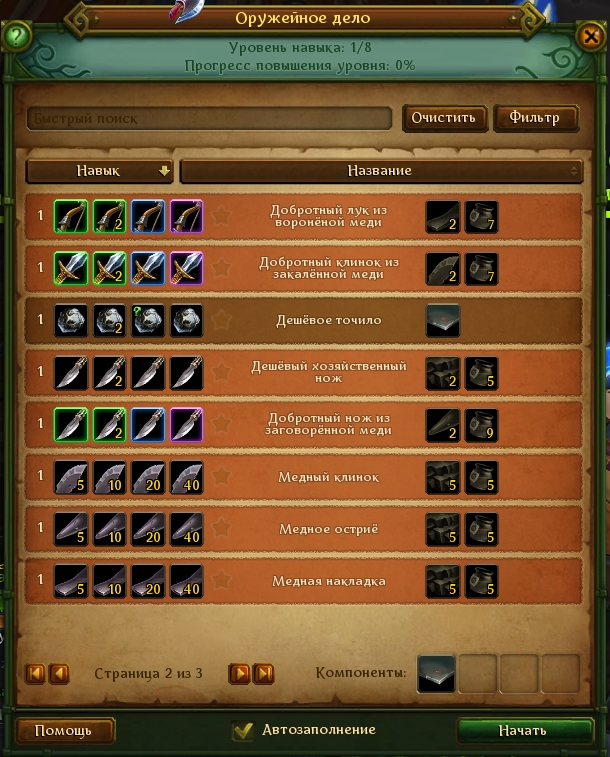The image size is (610, 757).
Task: Open the question mark help icon
Action: point(16,36)
